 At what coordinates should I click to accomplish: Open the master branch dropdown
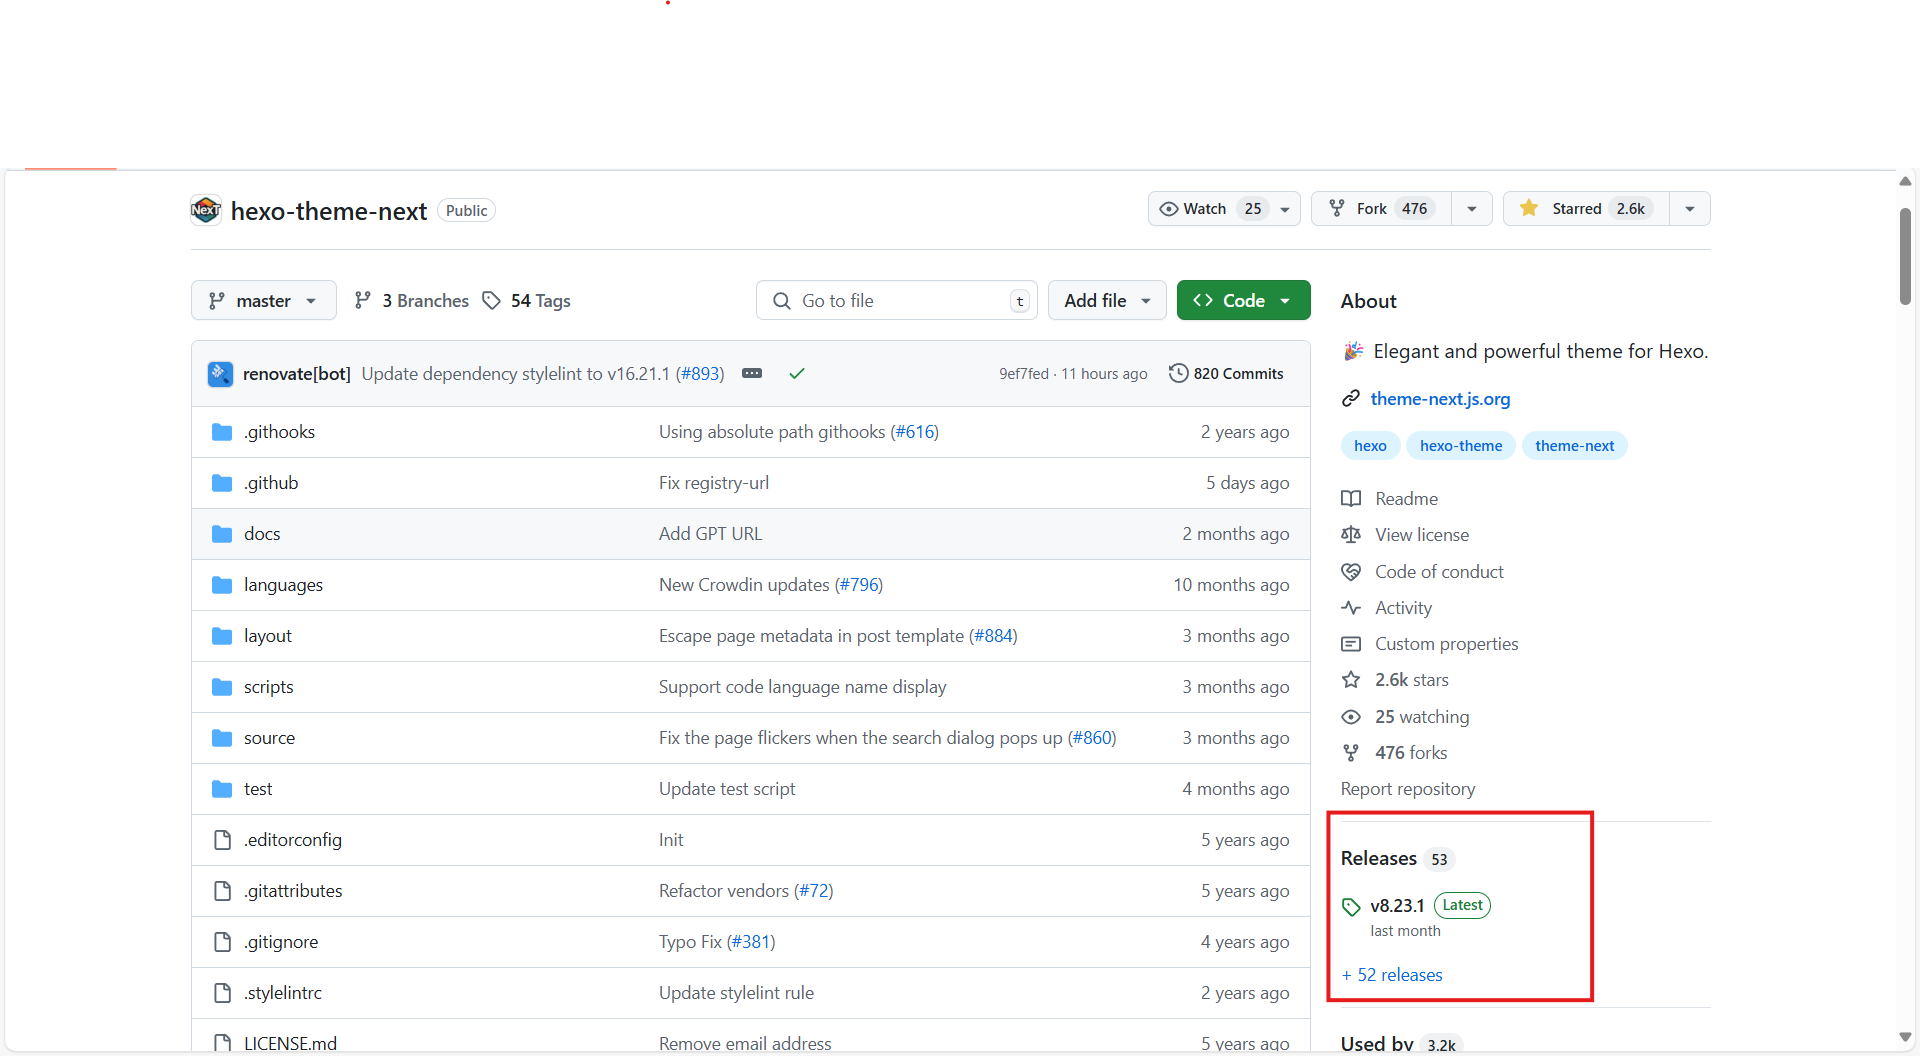click(263, 301)
